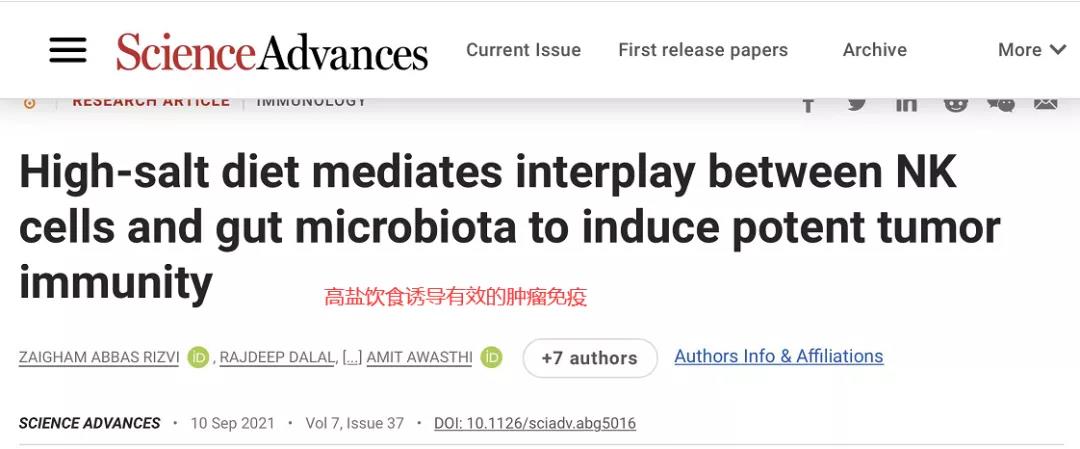Screen dimensions: 1080x449
Task: Expand the More dropdown menu
Action: pyautogui.click(x=1032, y=50)
